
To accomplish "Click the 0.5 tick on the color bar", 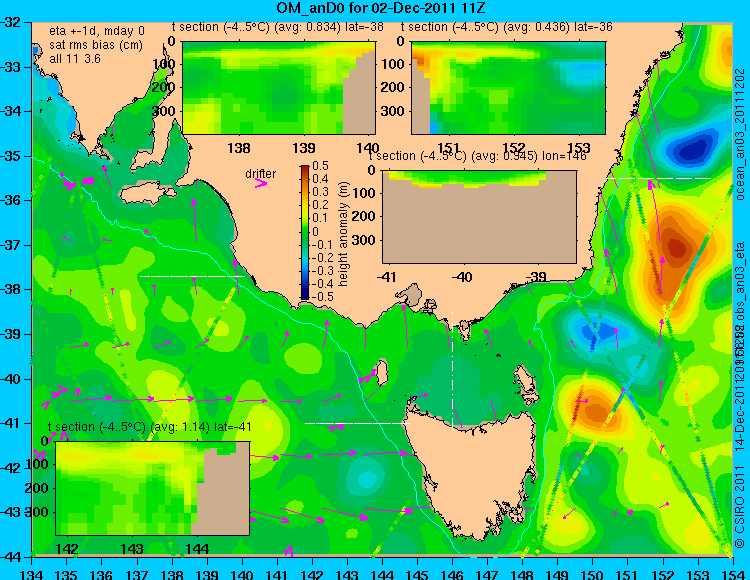I will (320, 166).
